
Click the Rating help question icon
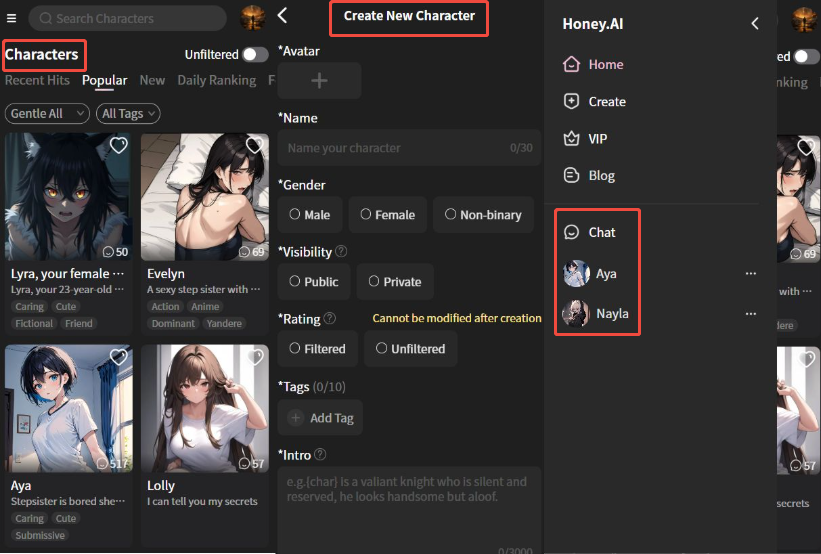[x=330, y=319]
